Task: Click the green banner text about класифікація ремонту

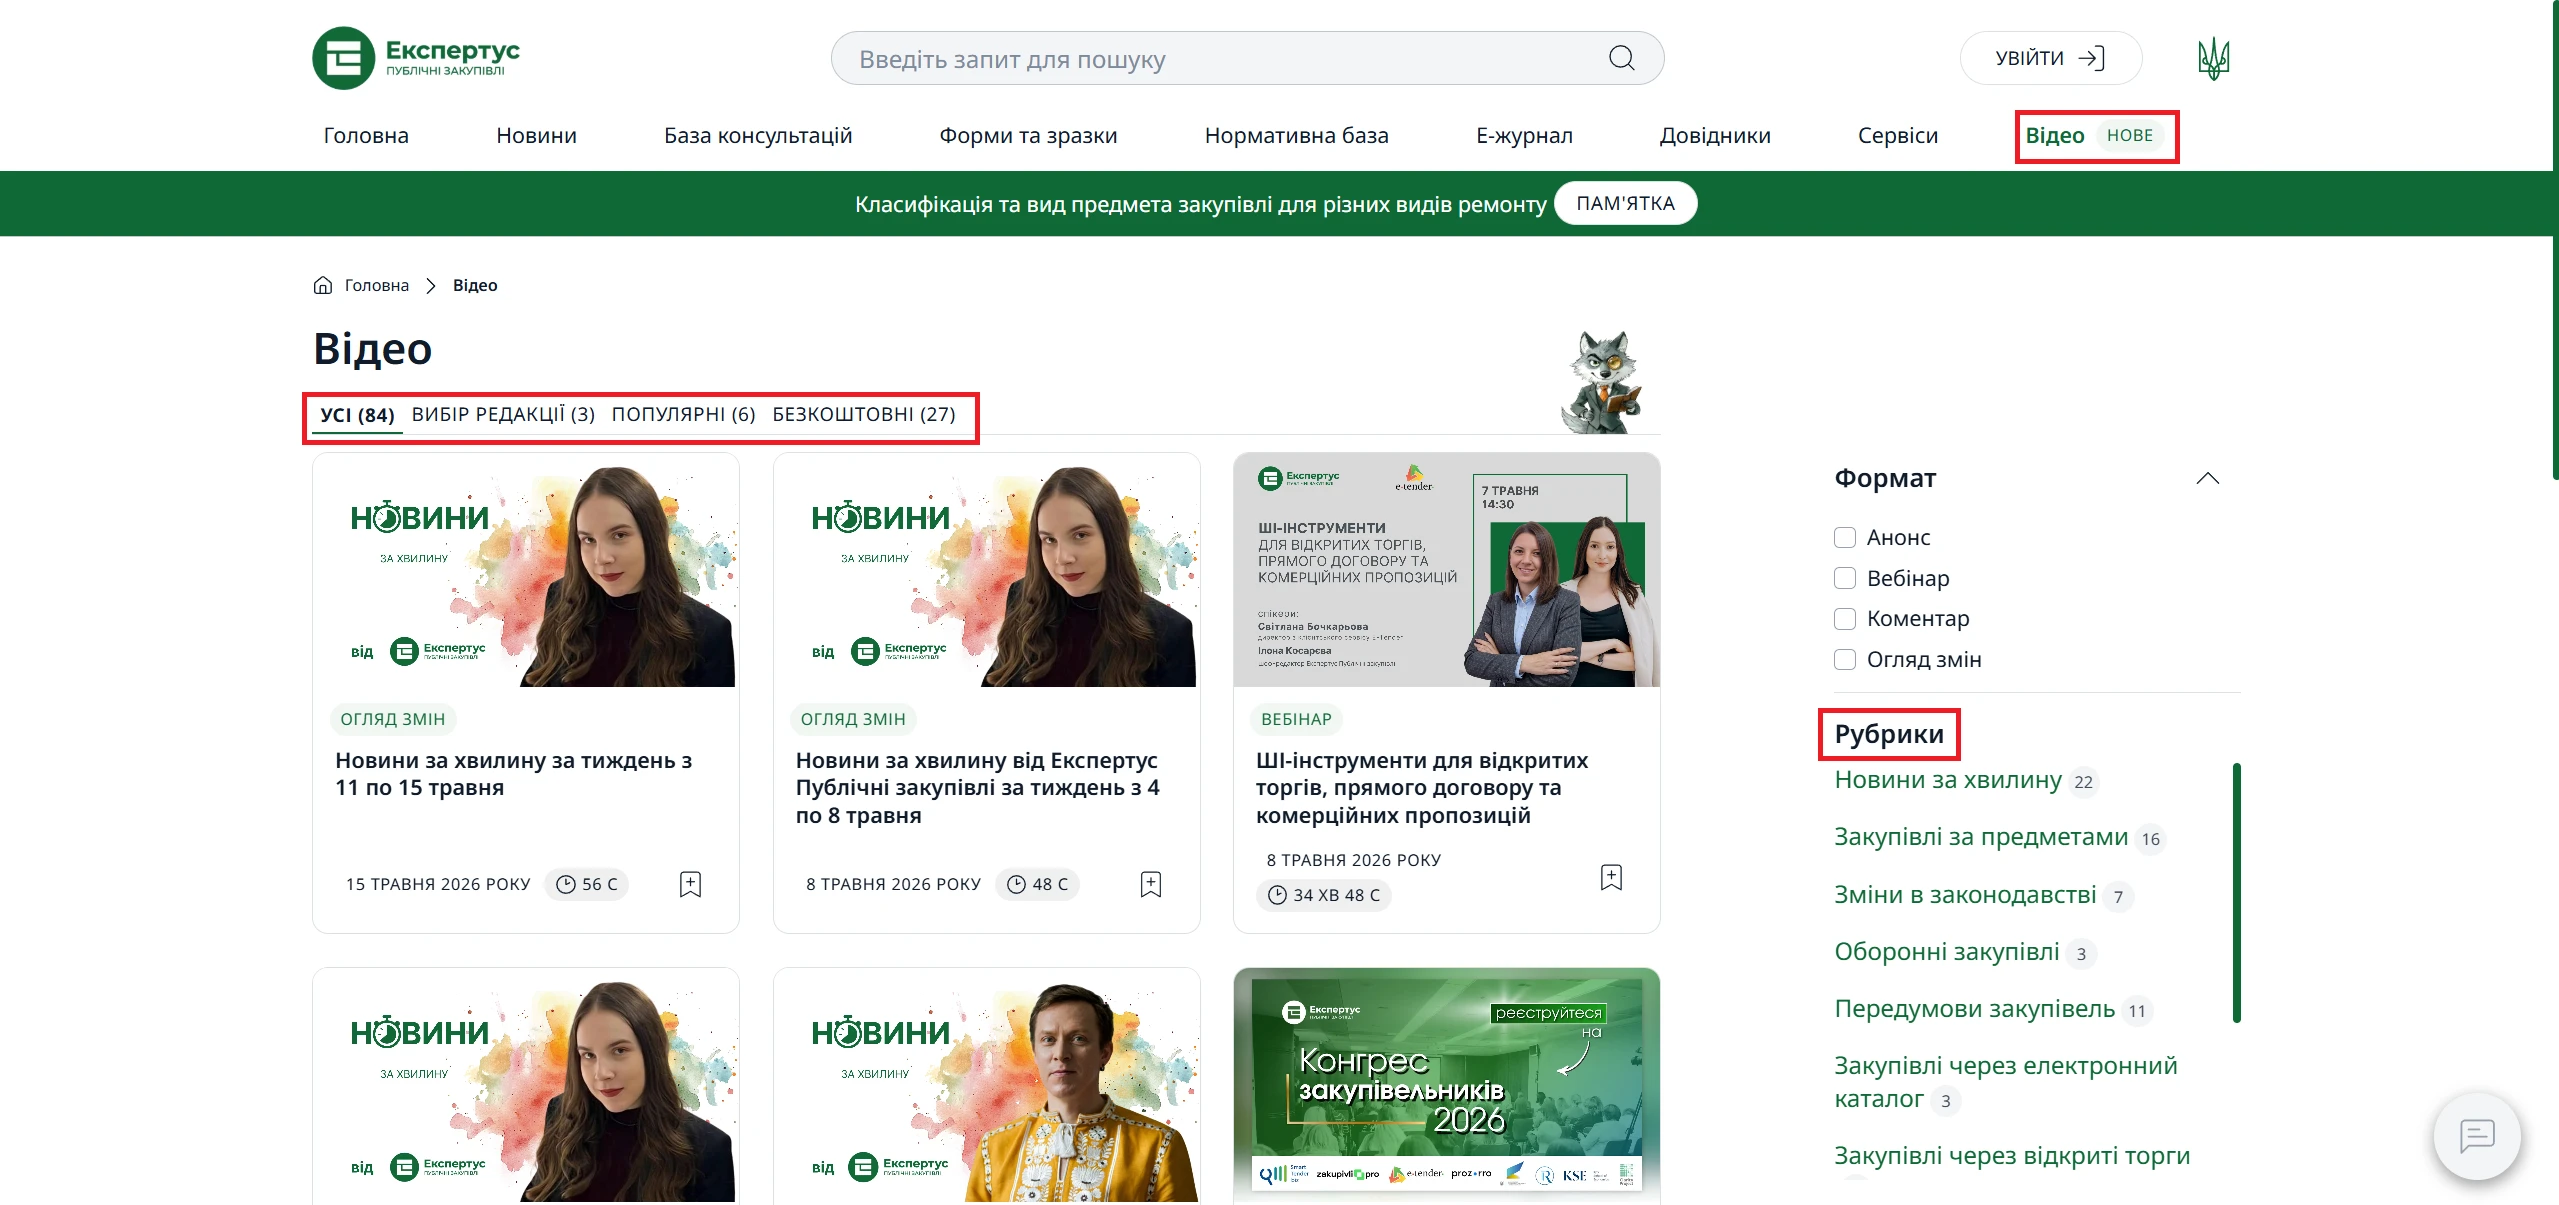Action: [1200, 204]
